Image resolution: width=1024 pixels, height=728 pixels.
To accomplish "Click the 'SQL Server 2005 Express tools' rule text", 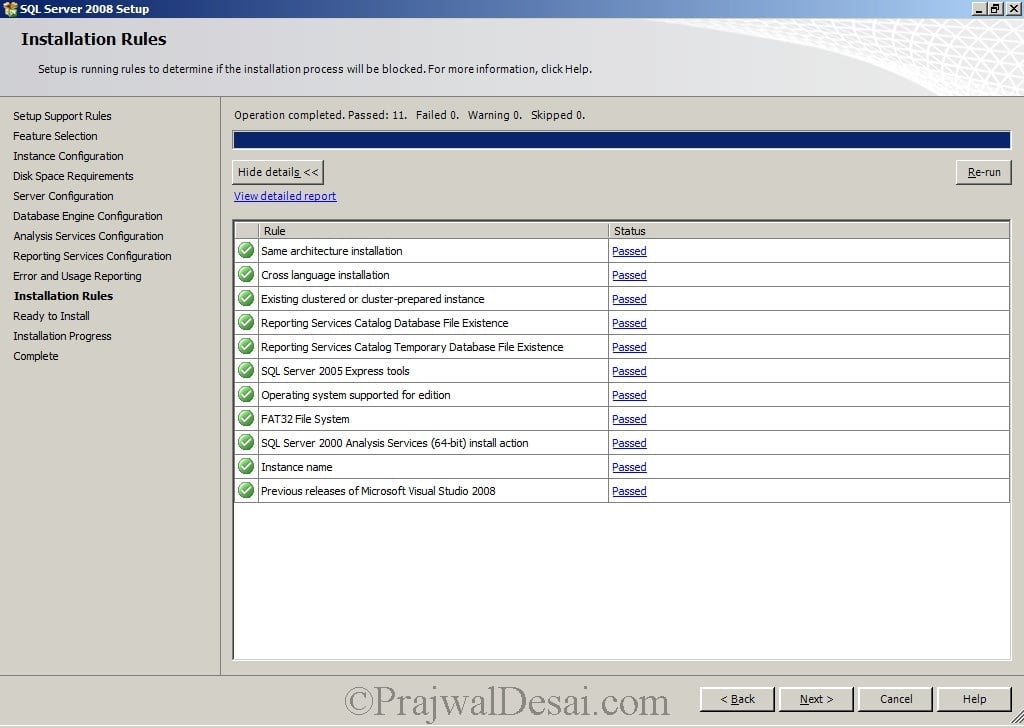I will click(x=335, y=371).
